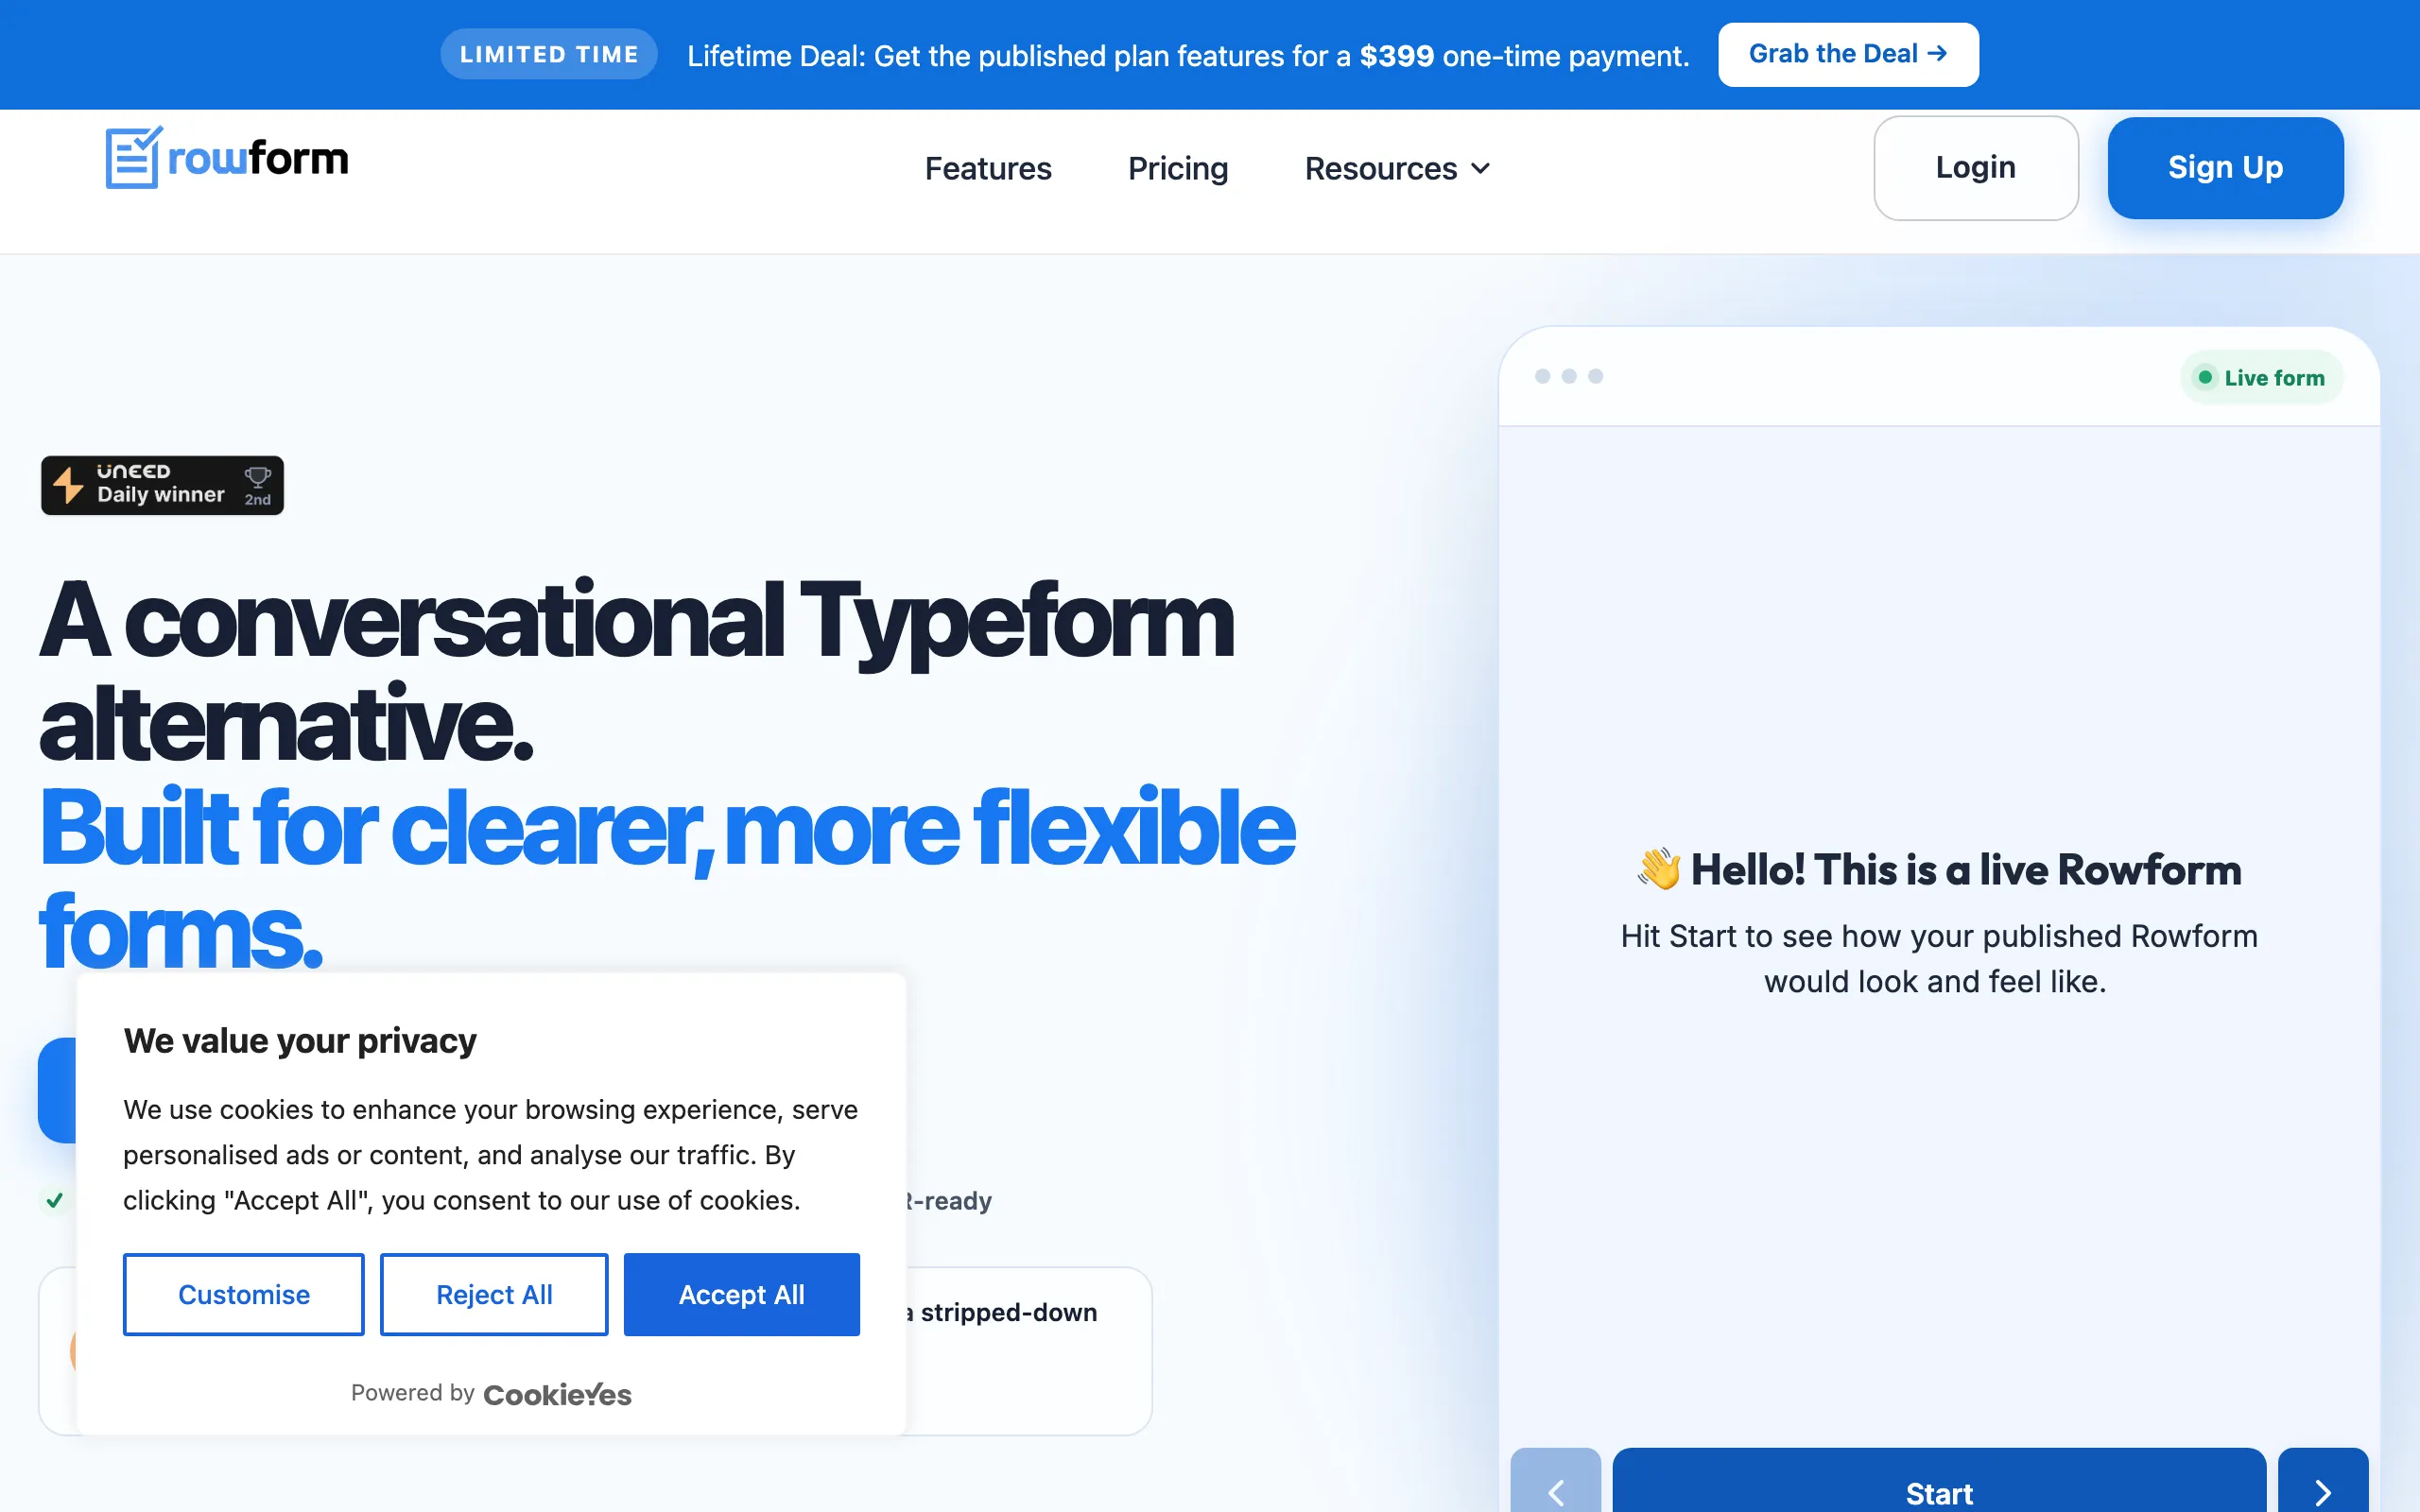This screenshot has height=1512, width=2420.
Task: Open the Uneed Daily winner badge
Action: pos(162,485)
